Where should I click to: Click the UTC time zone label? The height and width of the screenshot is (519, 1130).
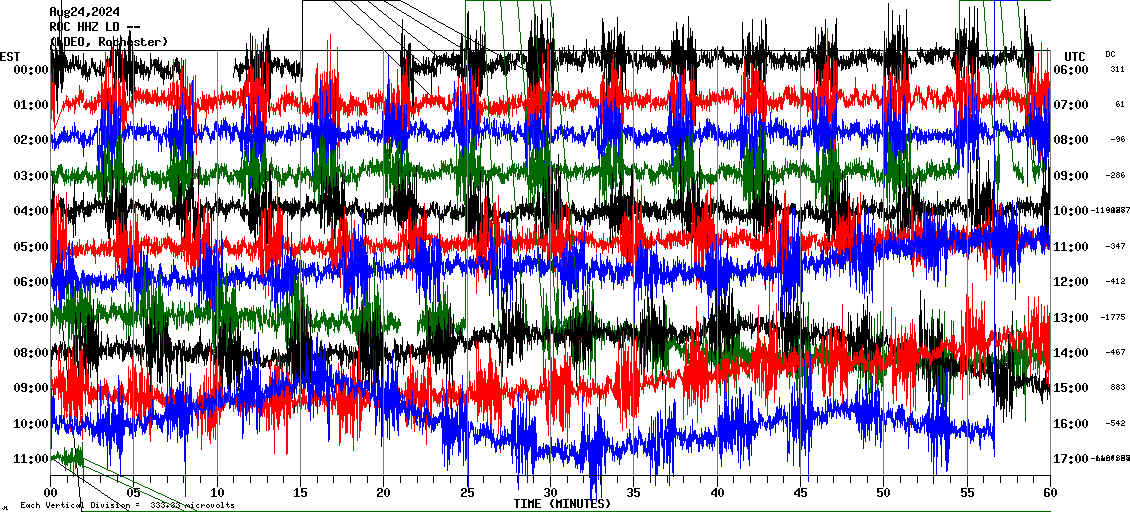tap(1074, 56)
